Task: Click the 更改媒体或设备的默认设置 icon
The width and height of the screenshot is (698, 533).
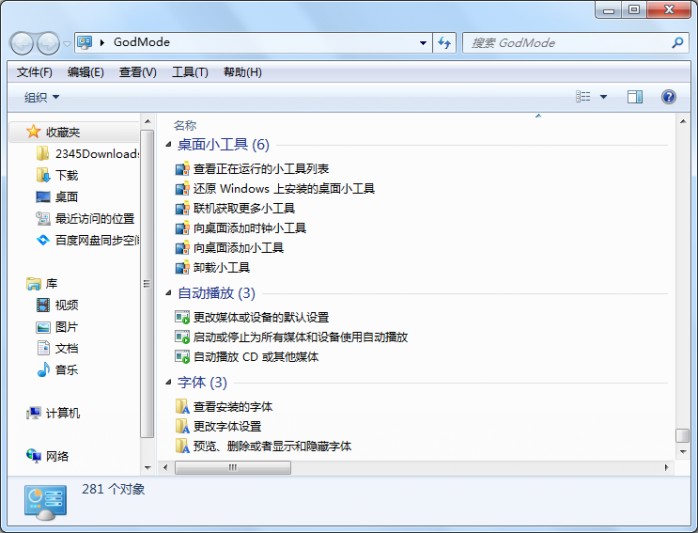Action: pos(182,317)
